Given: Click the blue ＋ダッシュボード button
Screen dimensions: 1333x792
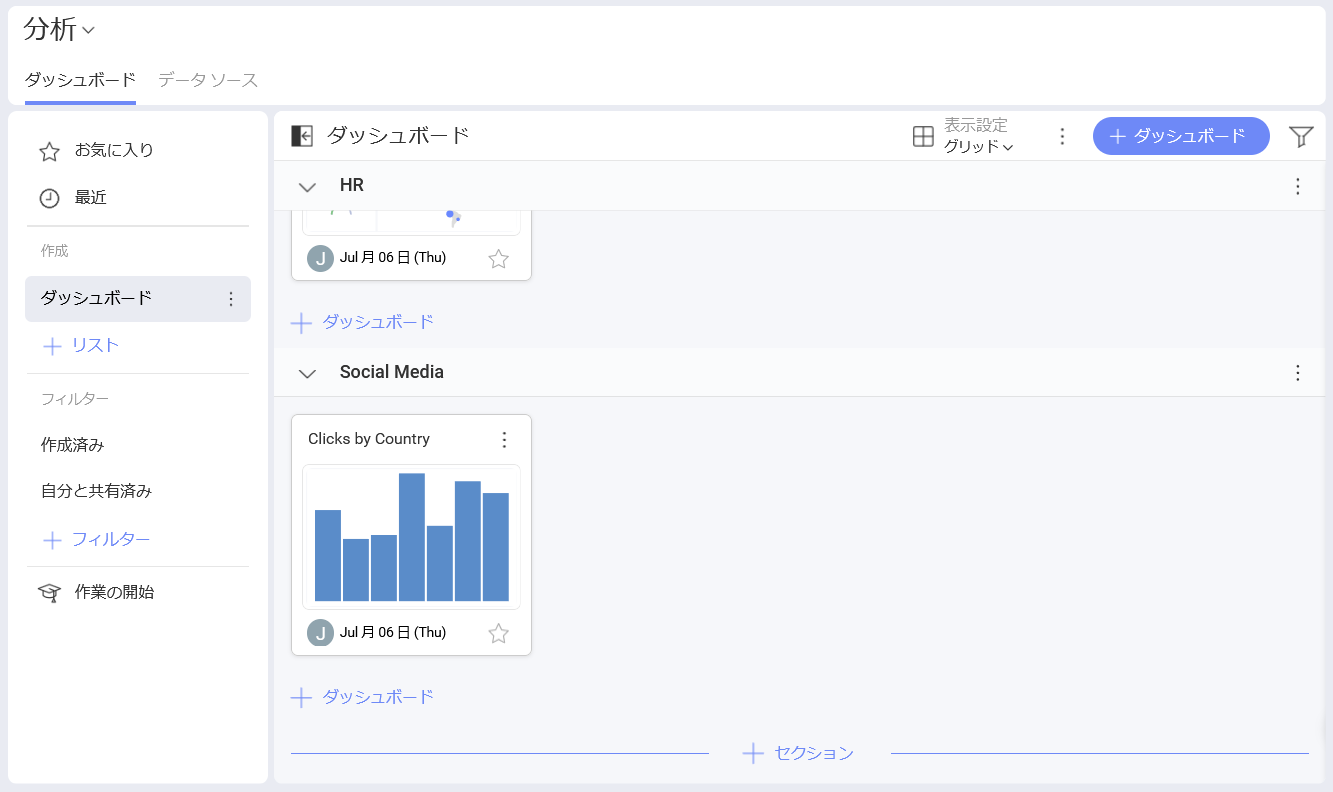Looking at the screenshot, I should 1181,136.
